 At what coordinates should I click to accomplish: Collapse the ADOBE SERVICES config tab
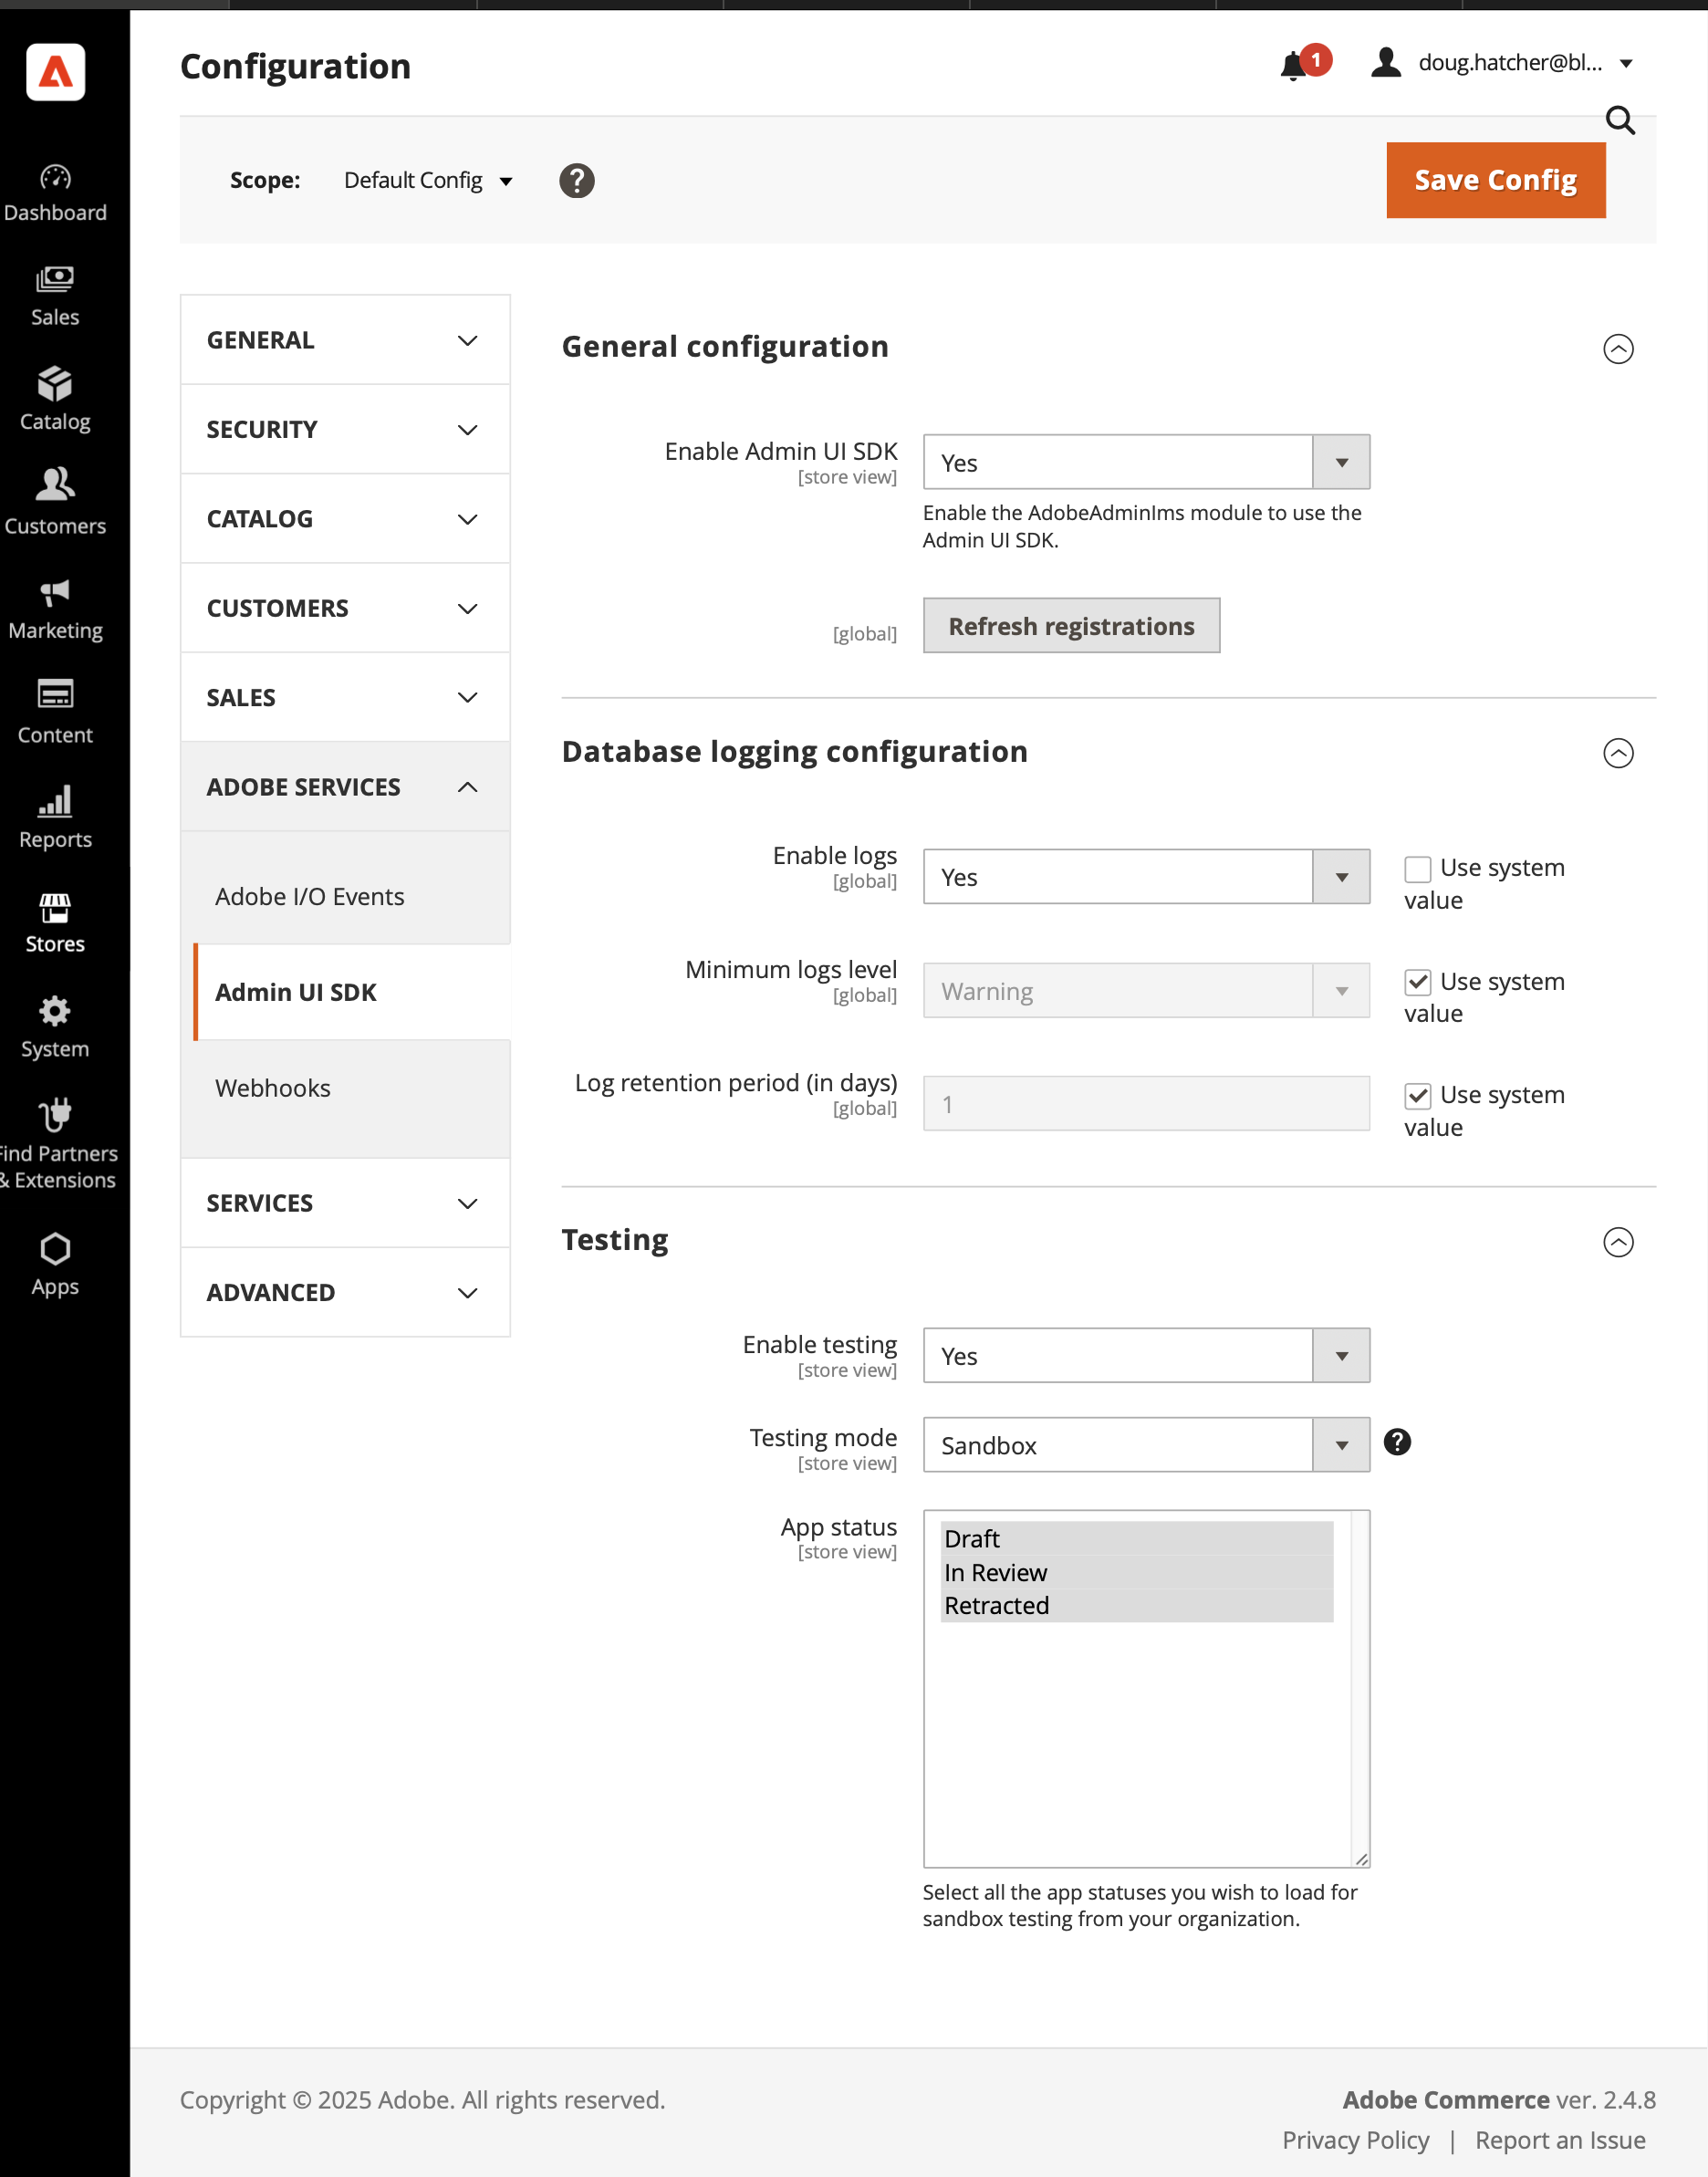pos(345,787)
